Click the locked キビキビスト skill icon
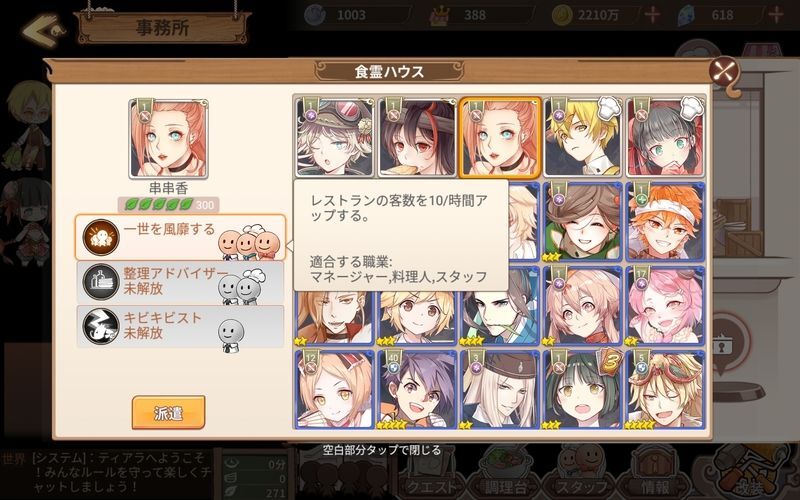 [x=101, y=327]
